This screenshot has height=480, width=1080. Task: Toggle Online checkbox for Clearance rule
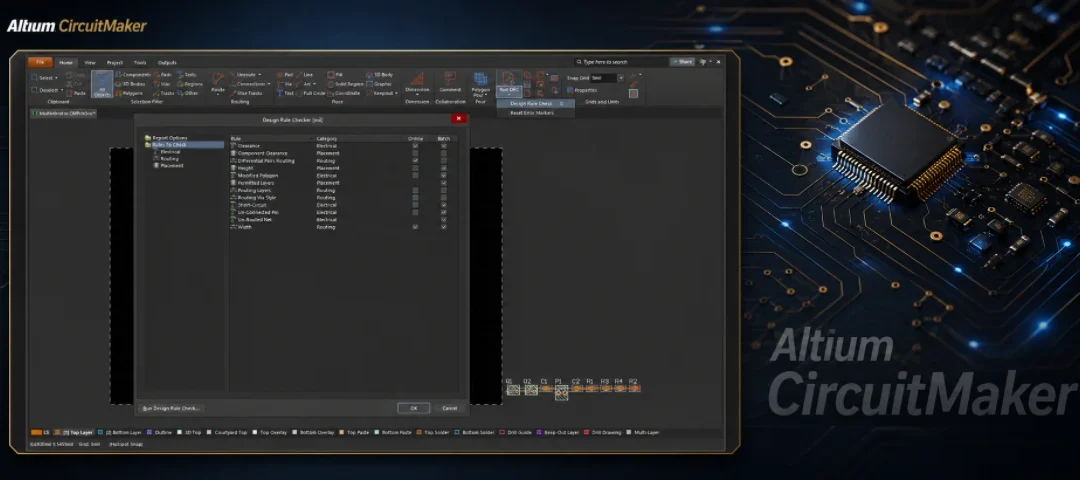[415, 146]
